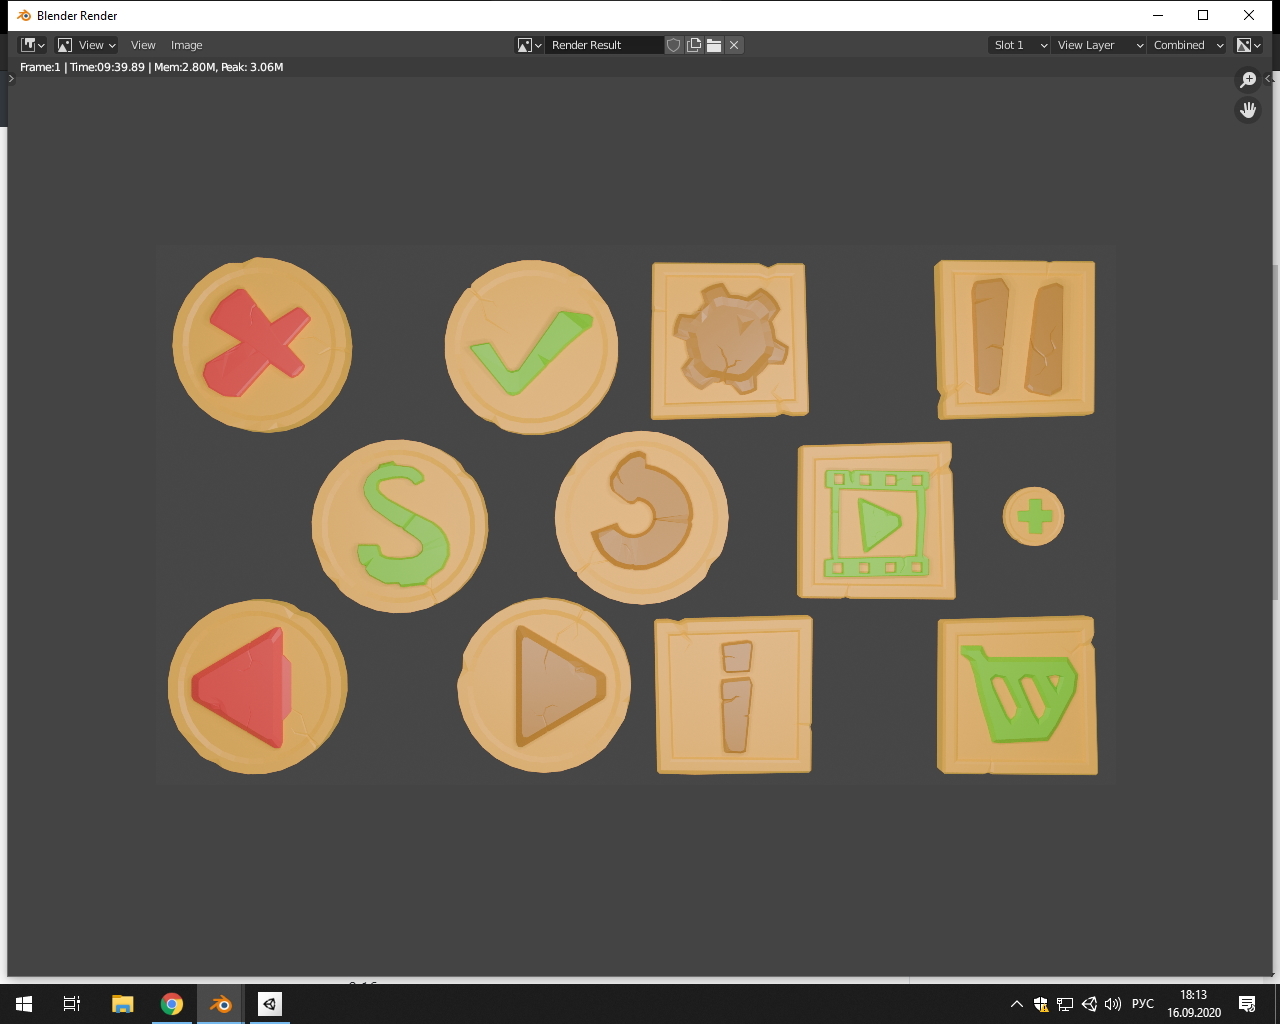Click the gear settings tile in the render
The height and width of the screenshot is (1024, 1280).
730,340
